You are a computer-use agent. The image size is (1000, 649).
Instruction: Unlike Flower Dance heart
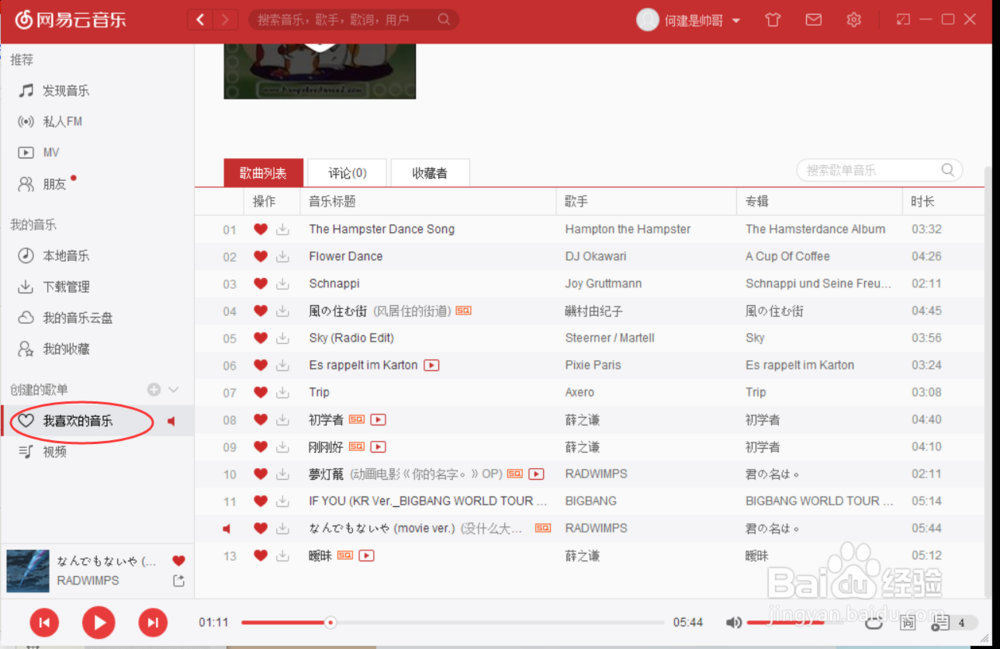pyautogui.click(x=260, y=256)
